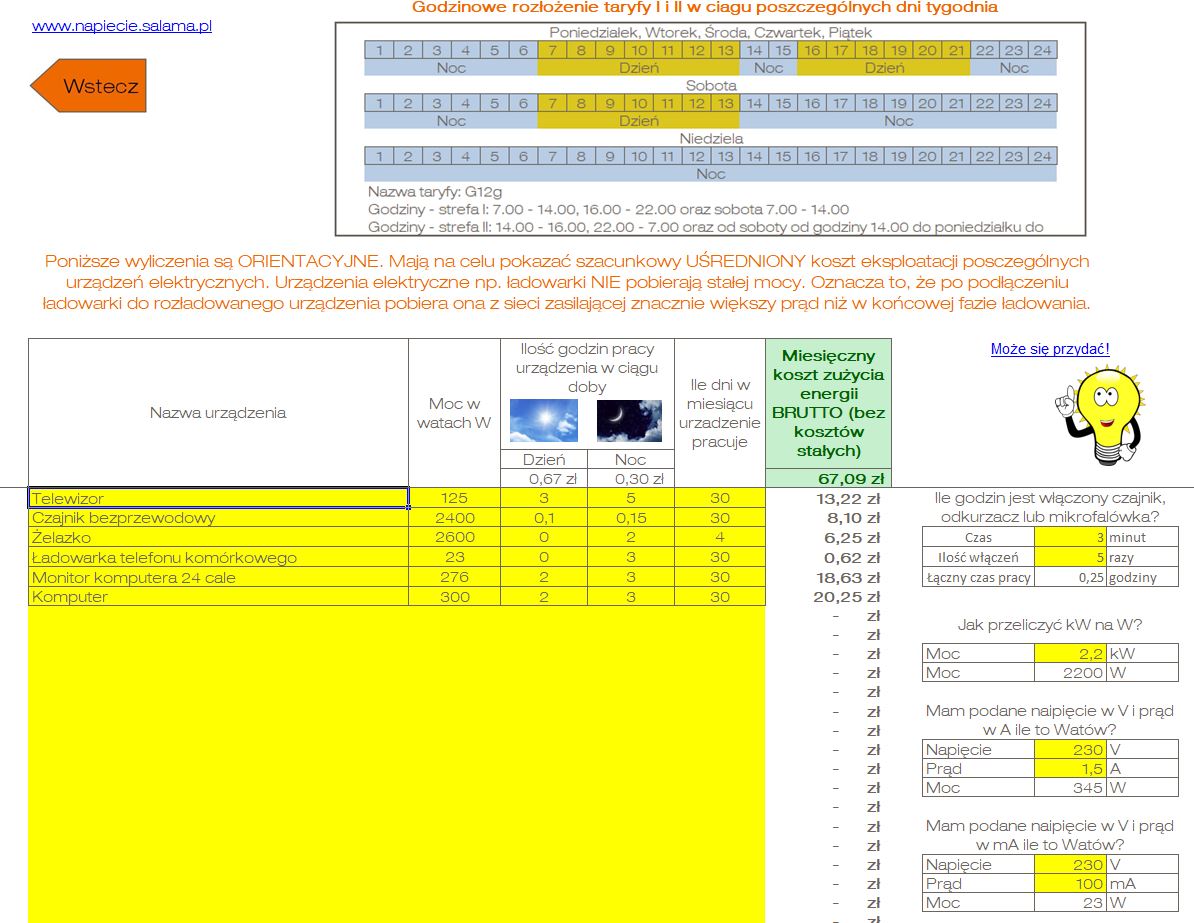1194x923 pixels.
Task: Select the Żelazko days-per-month cell
Action: click(720, 537)
